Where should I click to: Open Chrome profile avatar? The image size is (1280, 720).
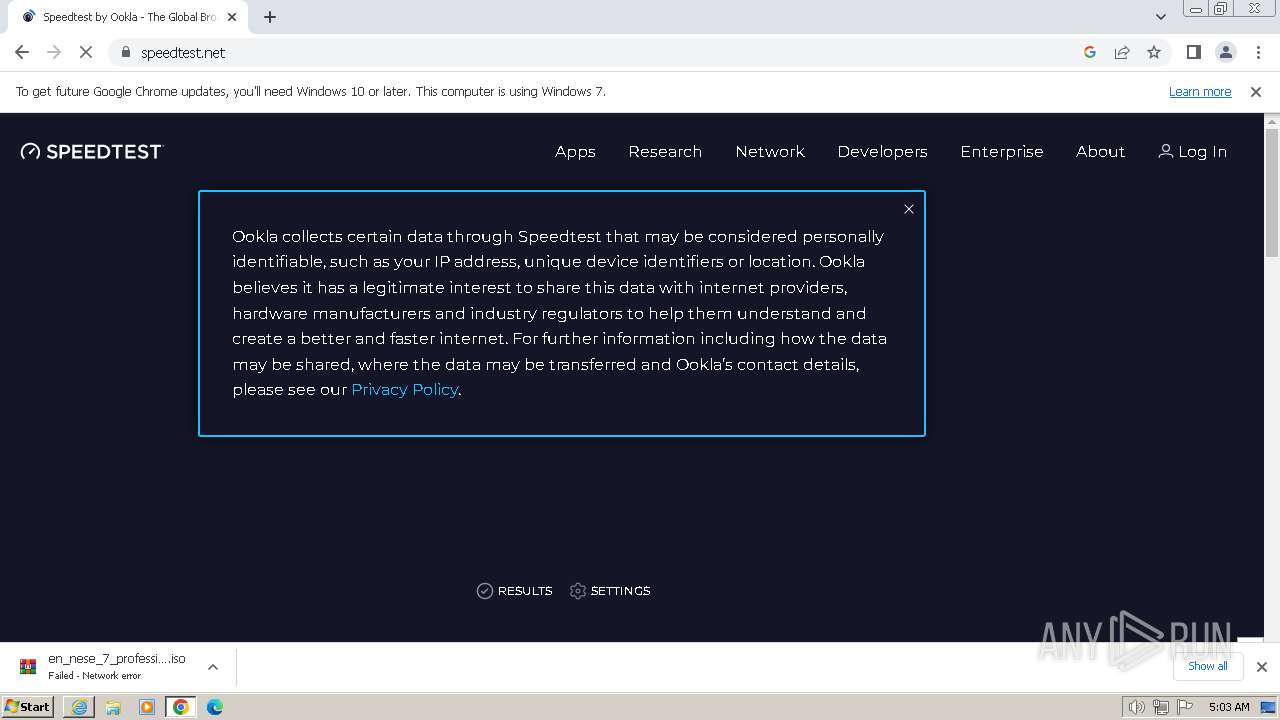pyautogui.click(x=1226, y=52)
